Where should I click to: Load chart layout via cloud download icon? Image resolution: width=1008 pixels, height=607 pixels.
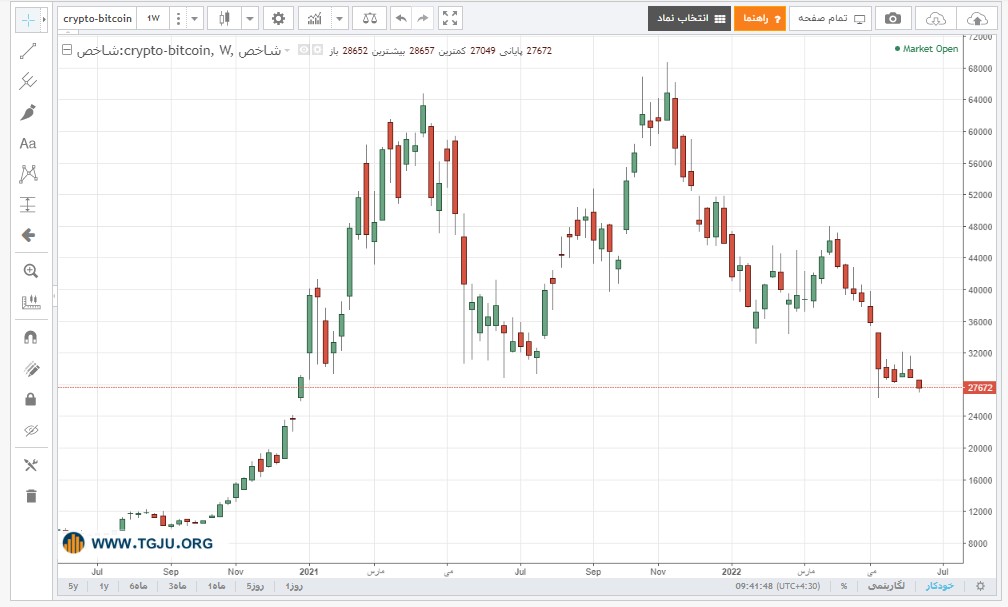coord(935,19)
